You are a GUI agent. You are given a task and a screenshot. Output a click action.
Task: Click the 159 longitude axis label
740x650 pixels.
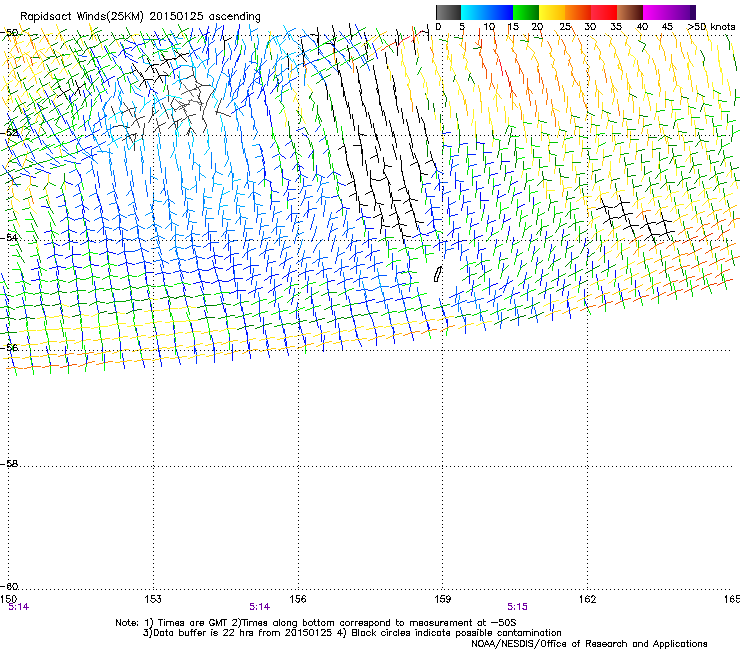coord(442,599)
